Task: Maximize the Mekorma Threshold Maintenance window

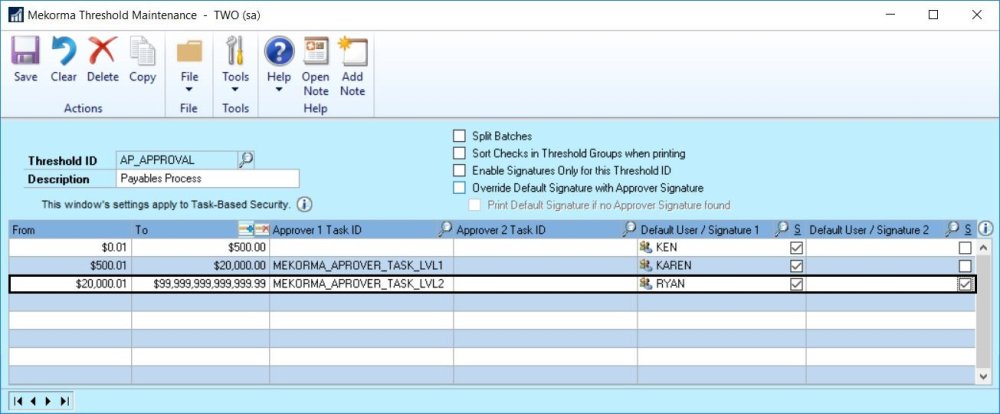Action: coord(933,15)
